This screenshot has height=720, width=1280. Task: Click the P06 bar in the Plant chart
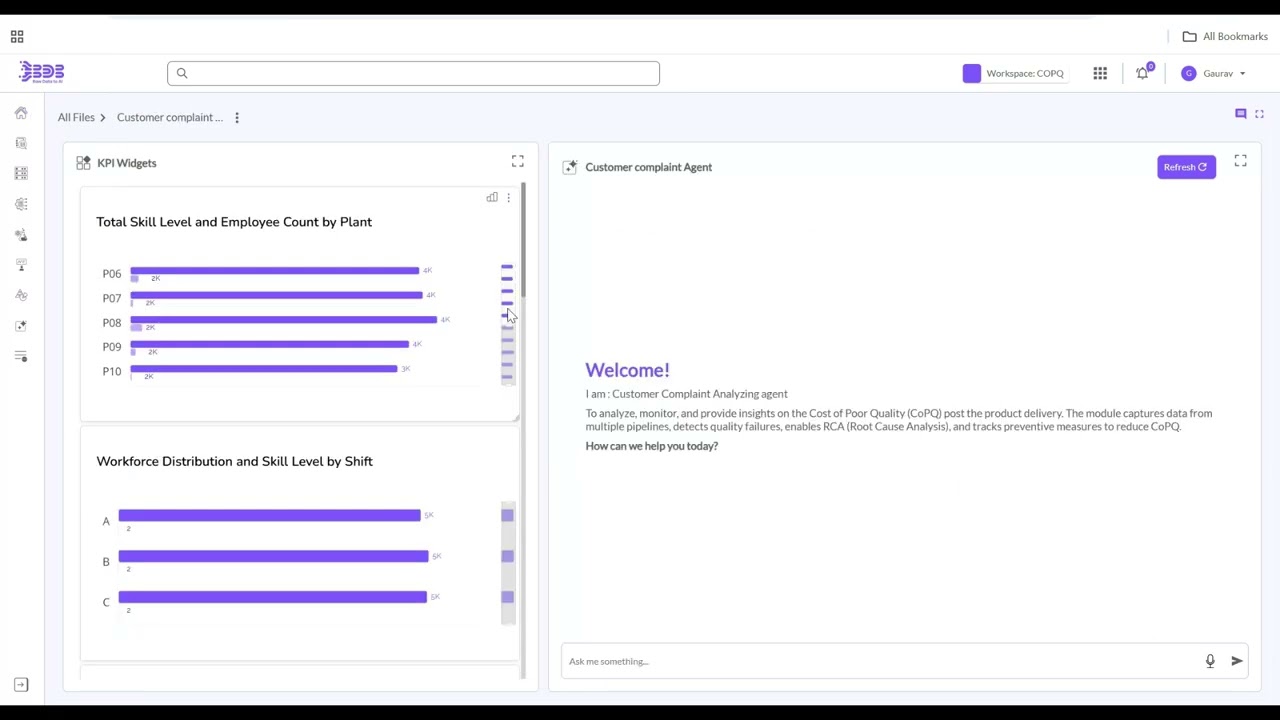click(x=274, y=270)
